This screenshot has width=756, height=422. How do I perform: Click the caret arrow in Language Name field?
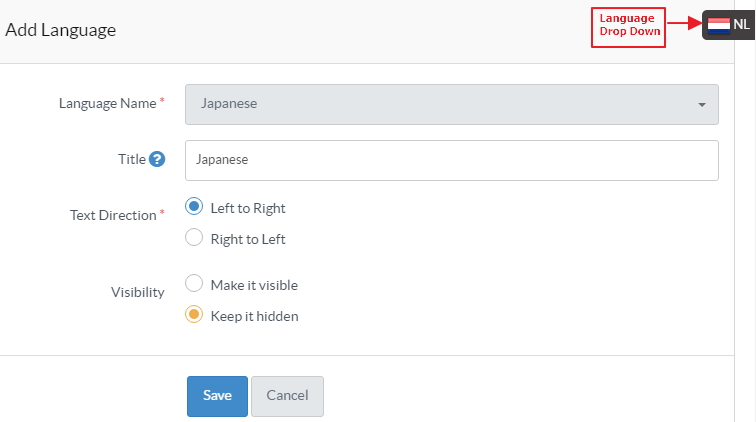point(702,104)
